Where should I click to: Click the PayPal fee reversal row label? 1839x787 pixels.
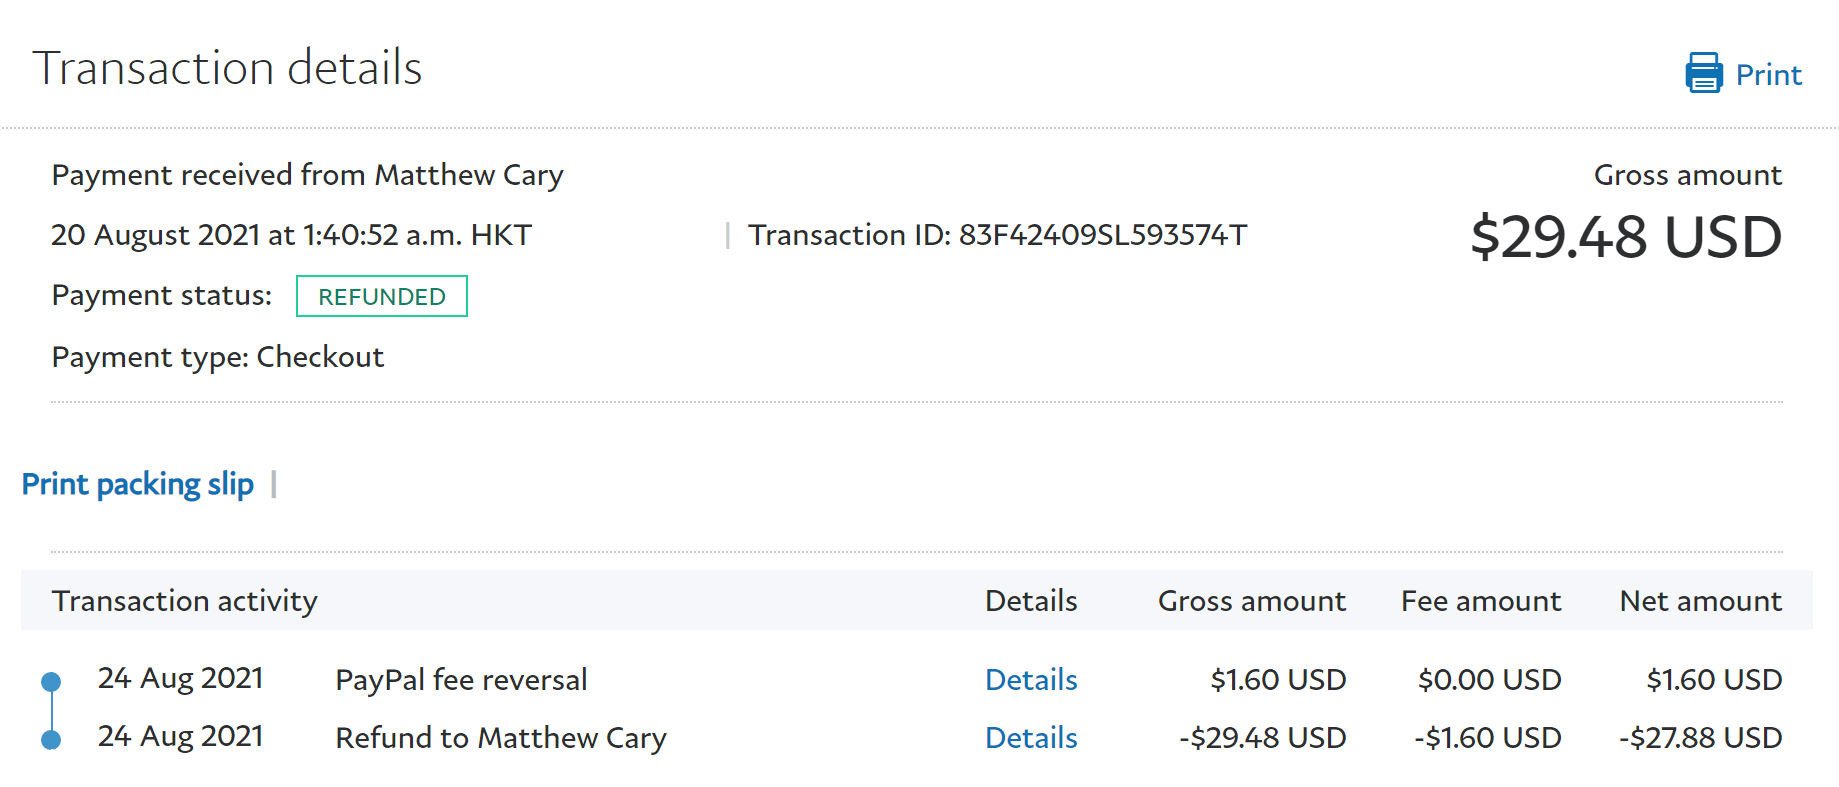click(x=461, y=680)
